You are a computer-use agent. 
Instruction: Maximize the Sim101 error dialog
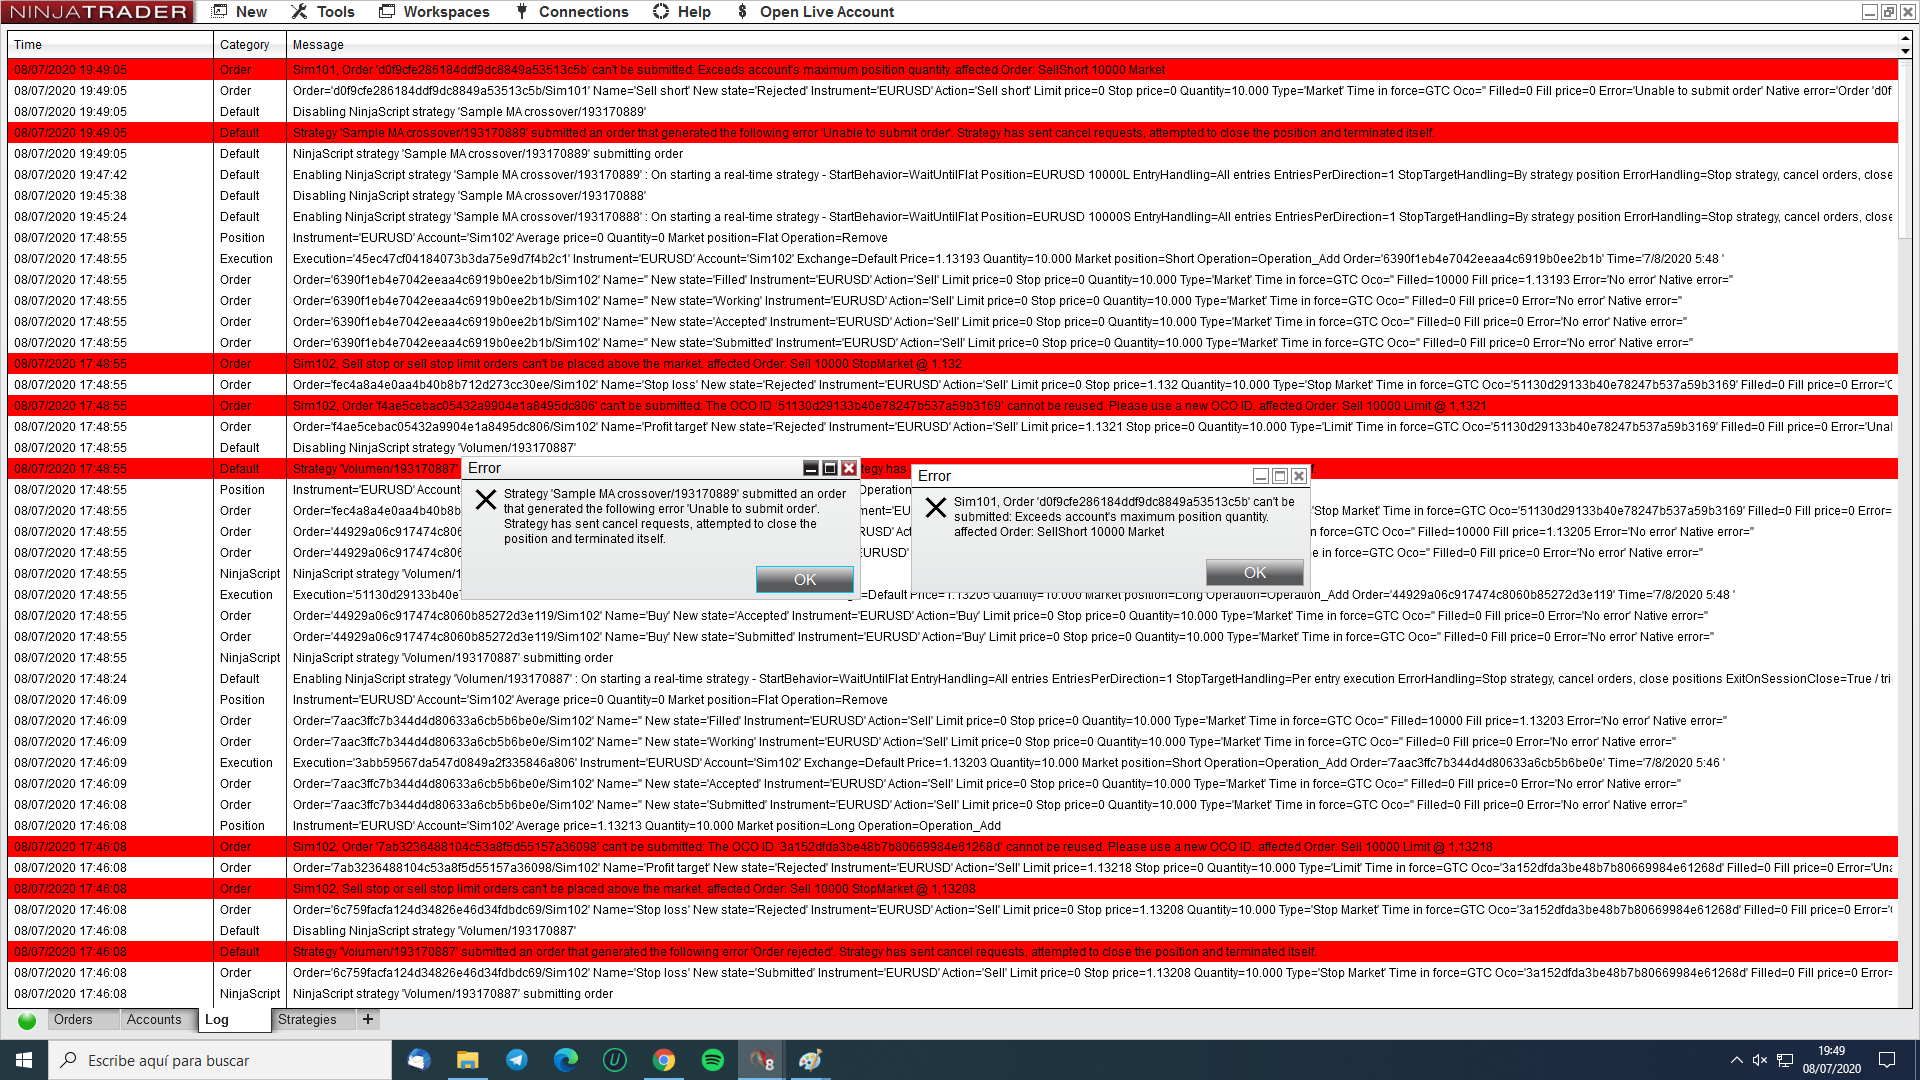1279,476
